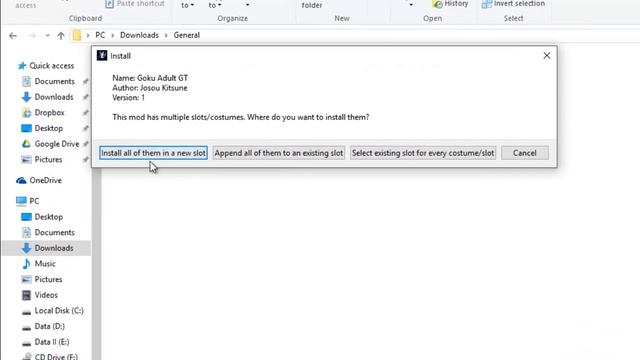
Task: Open the Data (D:) drive
Action: (x=49, y=326)
